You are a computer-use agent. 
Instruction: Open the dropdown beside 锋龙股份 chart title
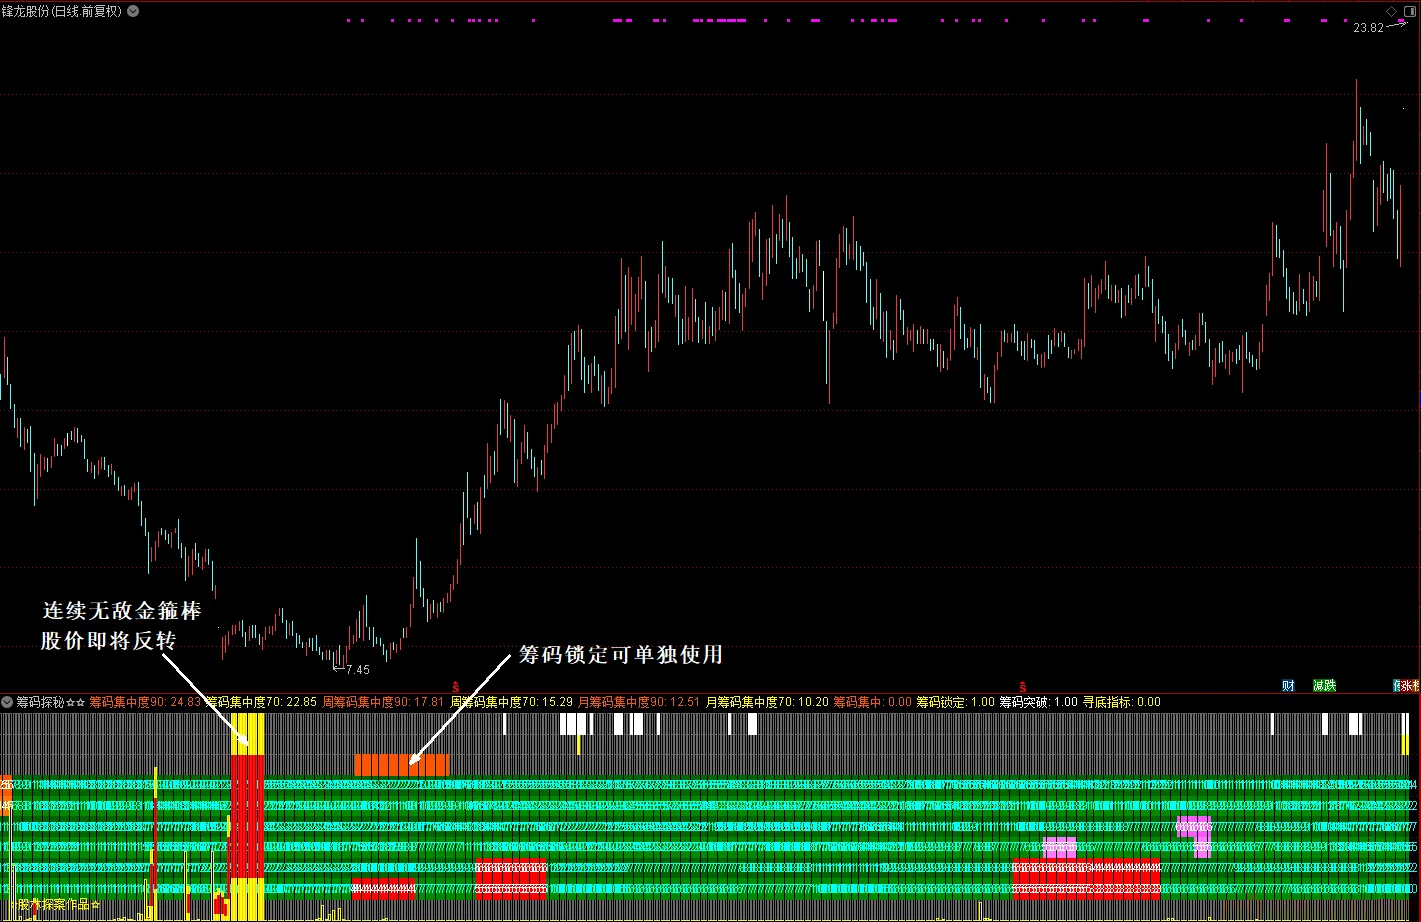click(x=133, y=11)
